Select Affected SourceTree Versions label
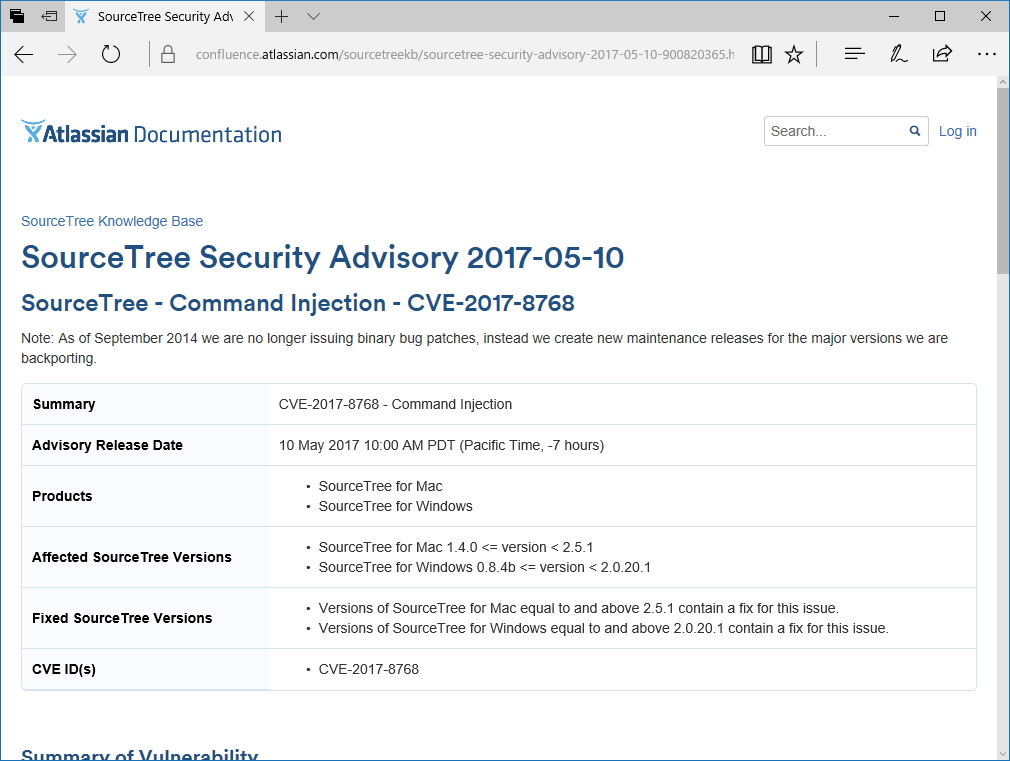This screenshot has height=761, width=1010. pyautogui.click(x=132, y=557)
